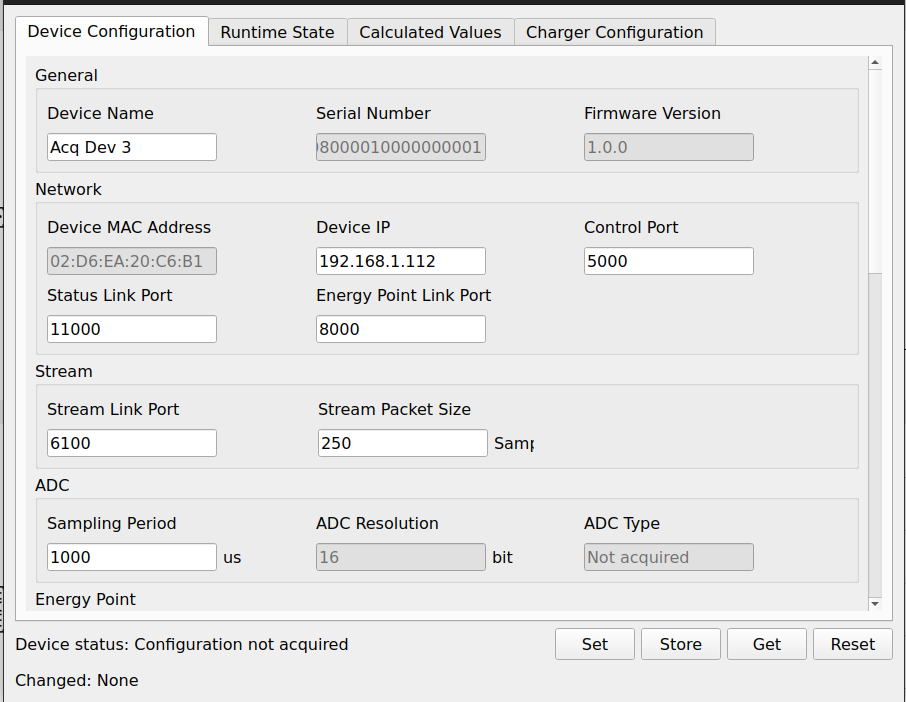Edit the Status Link Port field
The height and width of the screenshot is (702, 906).
(132, 329)
